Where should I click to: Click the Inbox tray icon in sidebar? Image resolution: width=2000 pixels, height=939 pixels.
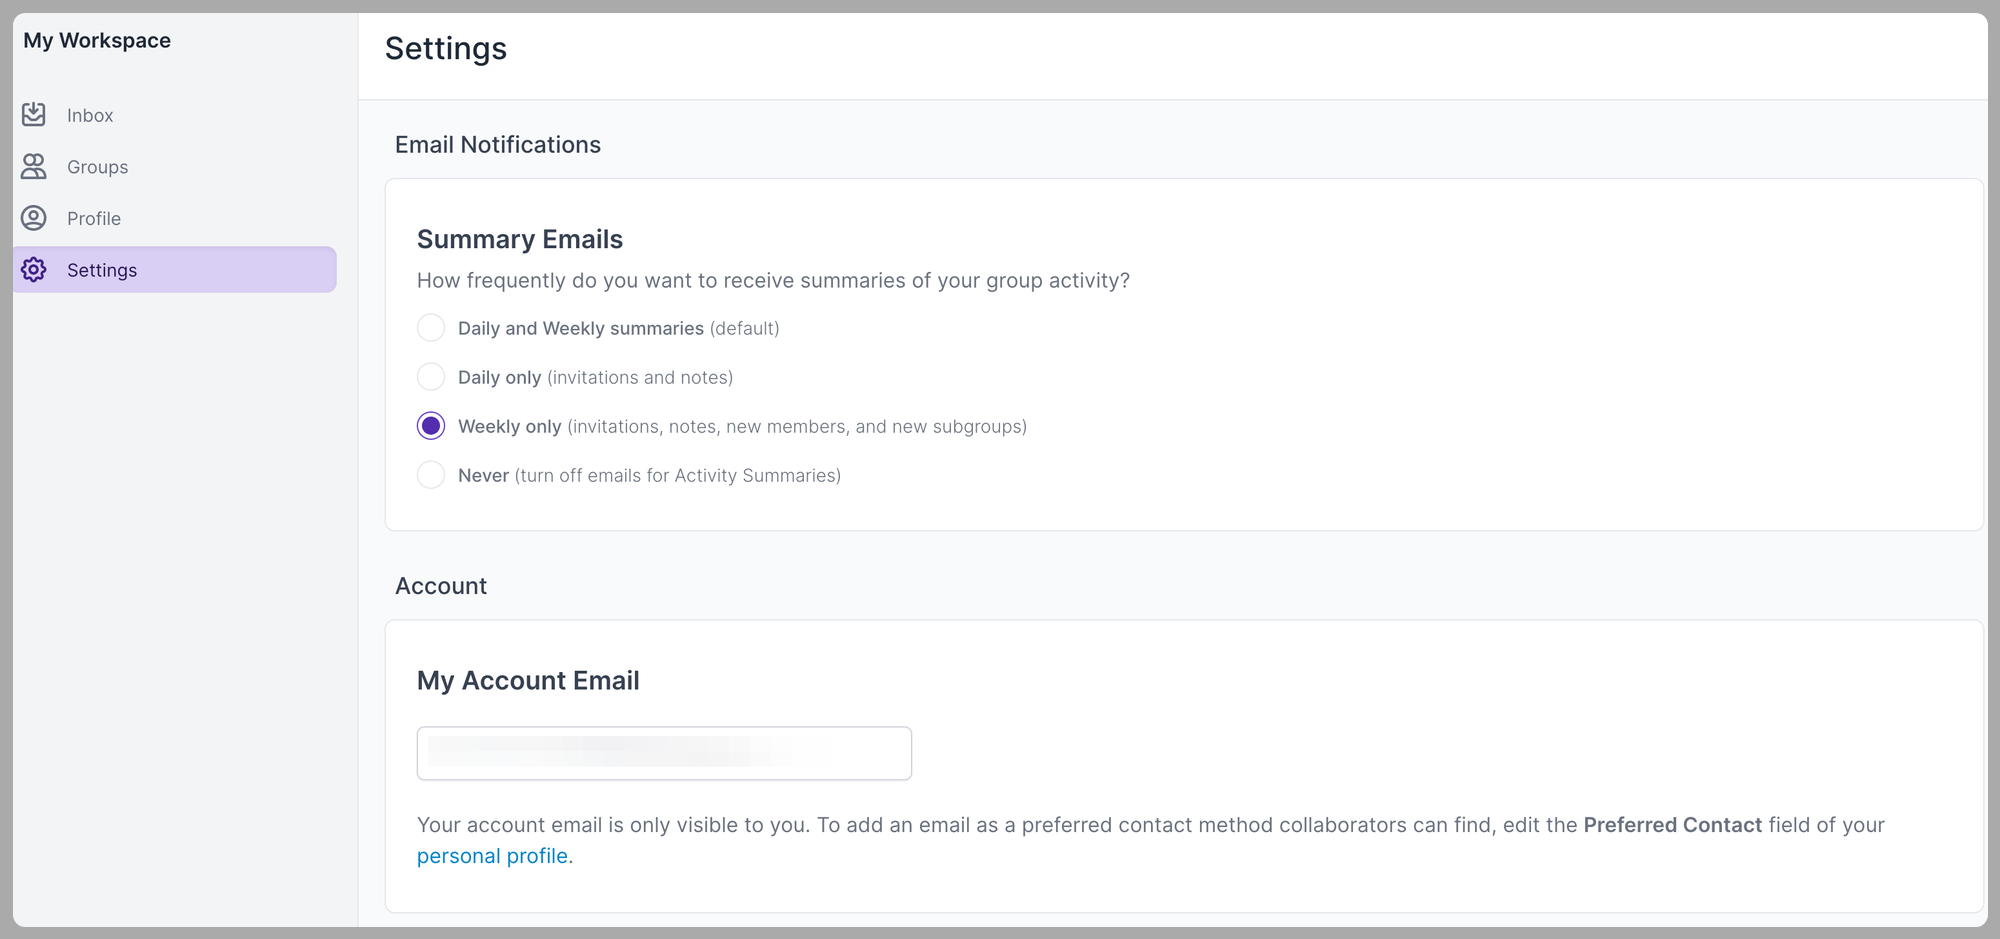pos(34,115)
